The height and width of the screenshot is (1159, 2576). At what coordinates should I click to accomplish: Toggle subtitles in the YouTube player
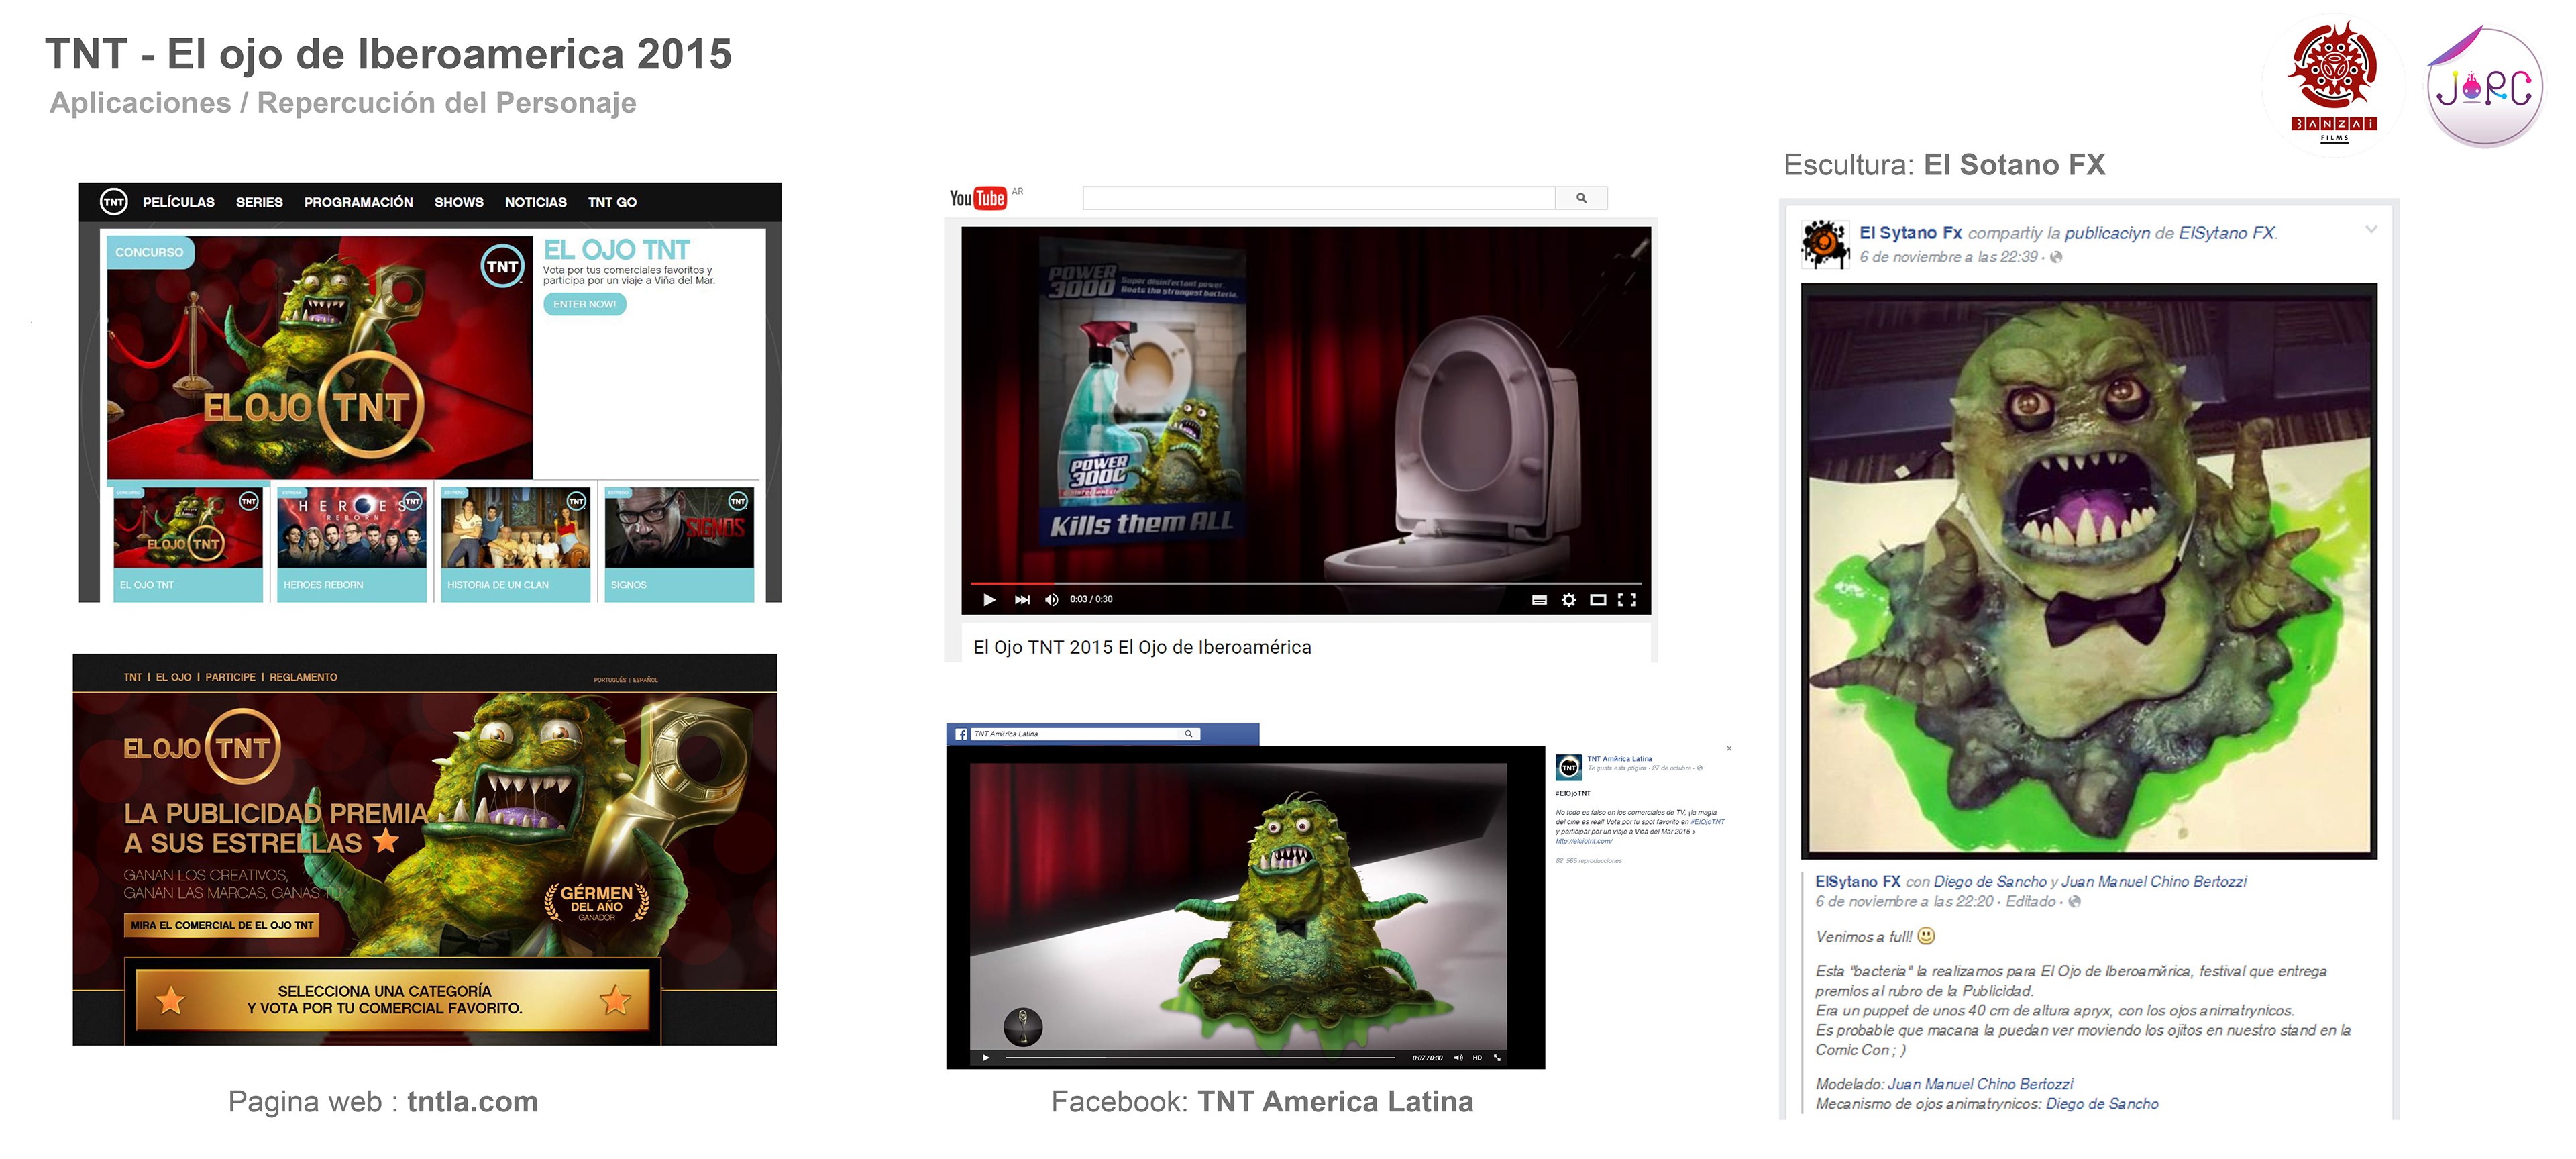tap(1539, 600)
